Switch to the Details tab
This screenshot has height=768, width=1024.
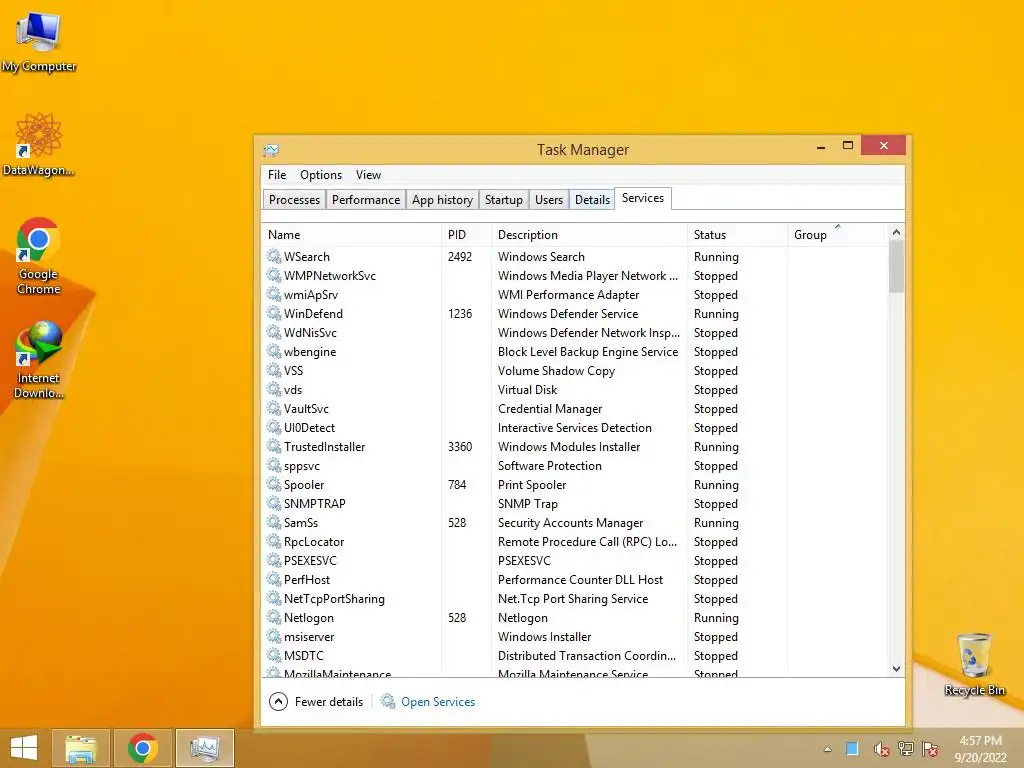point(592,200)
